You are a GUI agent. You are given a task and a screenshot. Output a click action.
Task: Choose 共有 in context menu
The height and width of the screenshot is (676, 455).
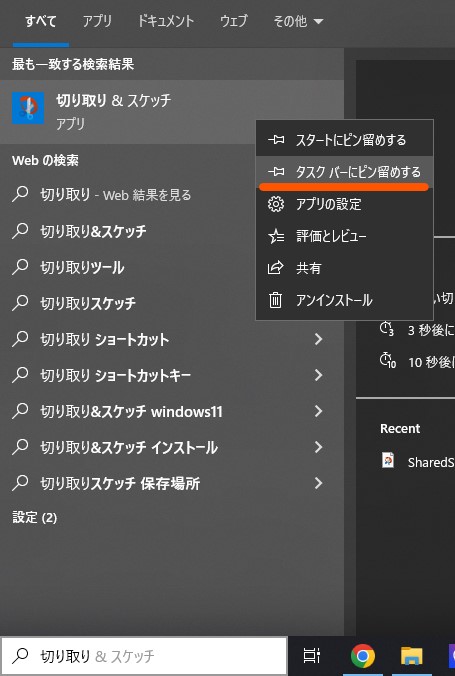tap(345, 268)
